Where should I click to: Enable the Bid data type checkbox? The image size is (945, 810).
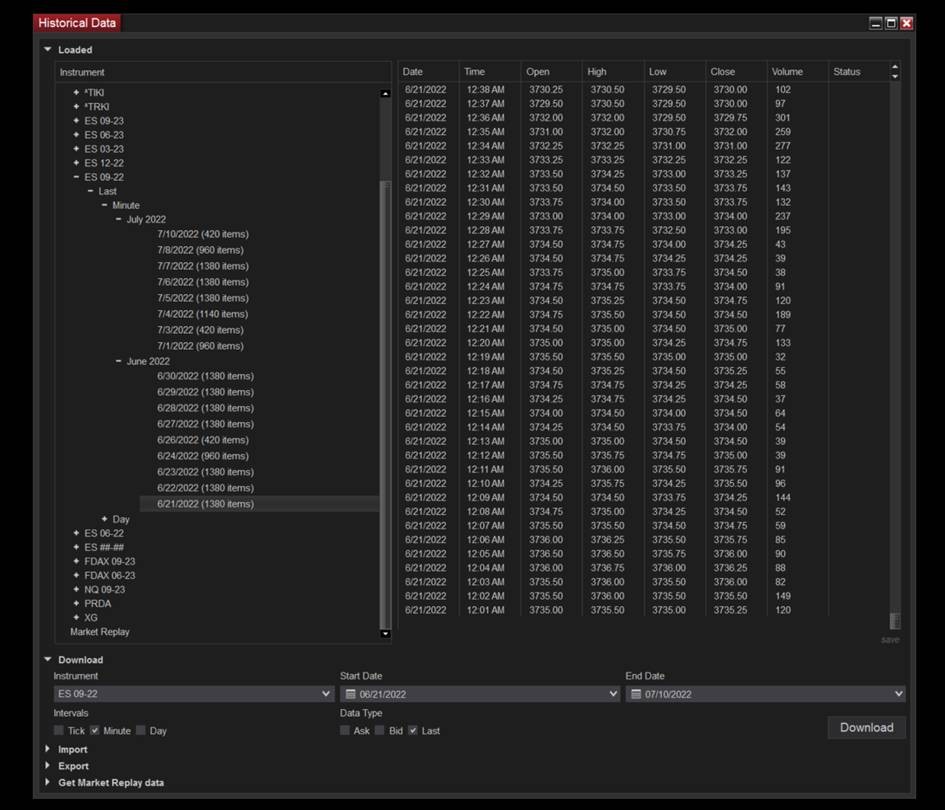click(x=380, y=730)
